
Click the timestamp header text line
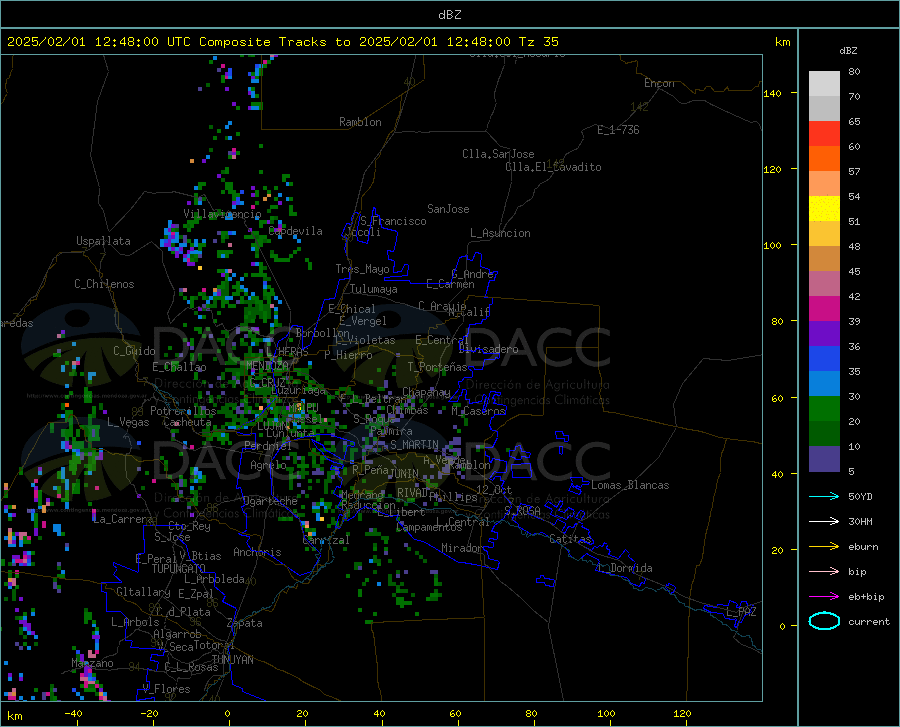click(282, 42)
